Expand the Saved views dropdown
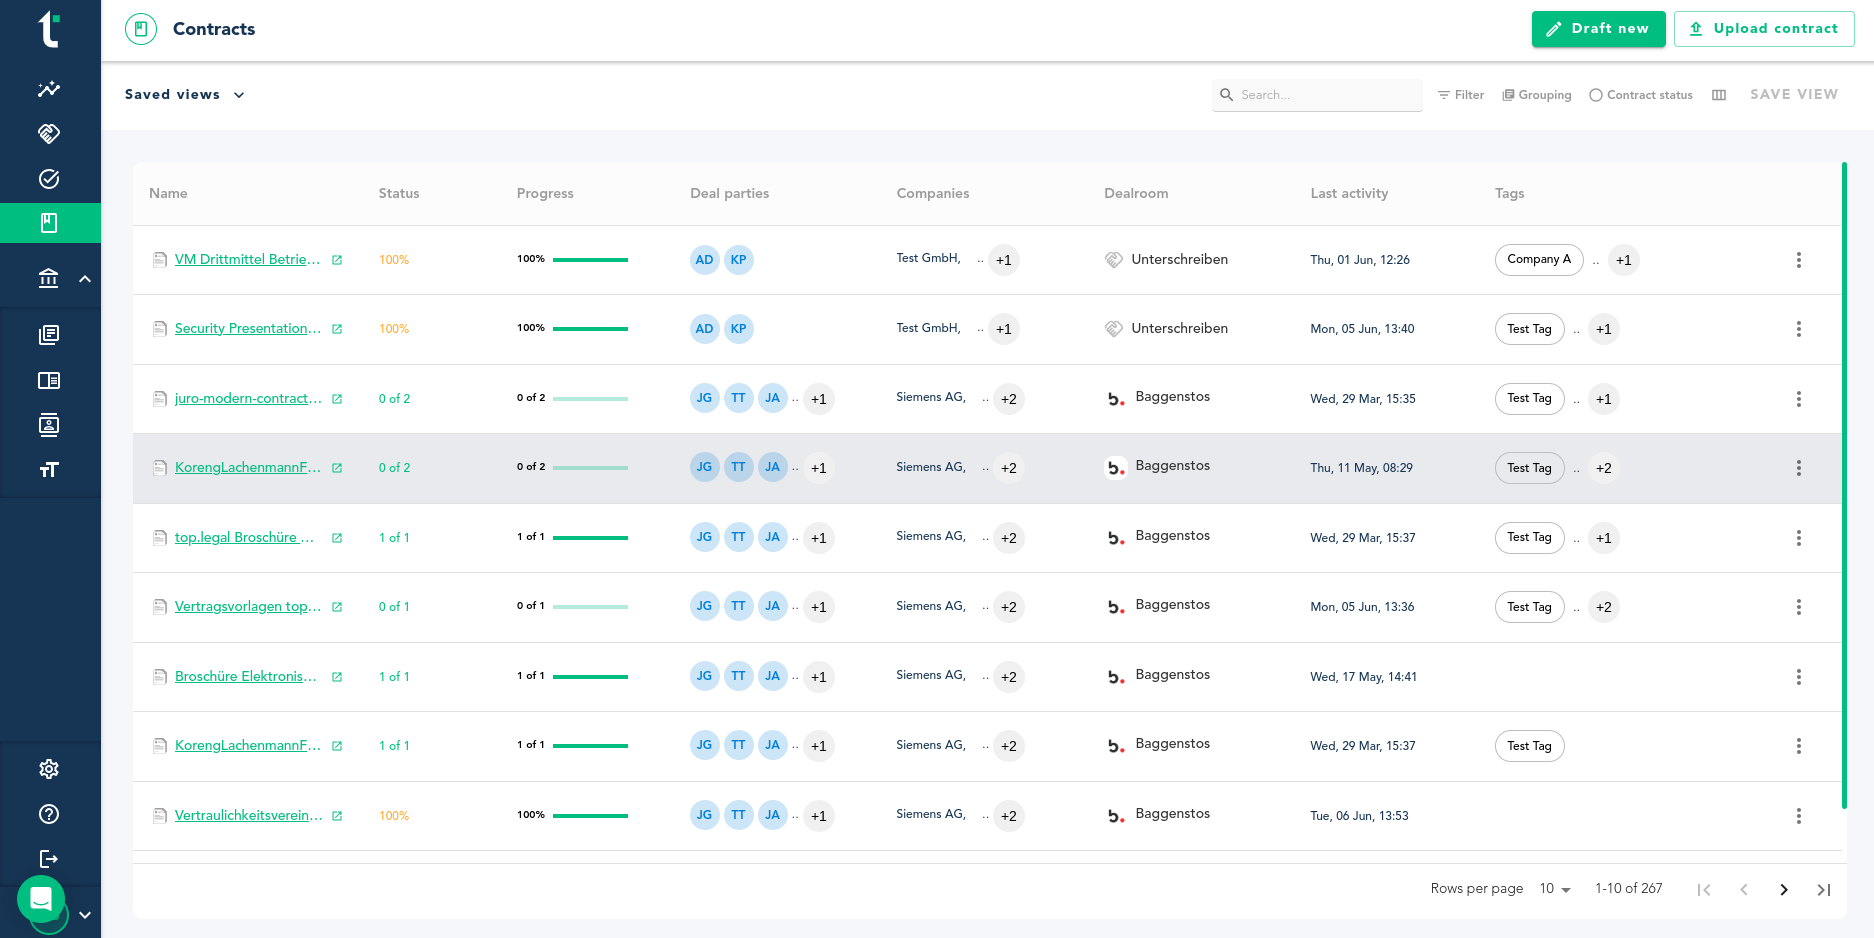 (x=185, y=95)
